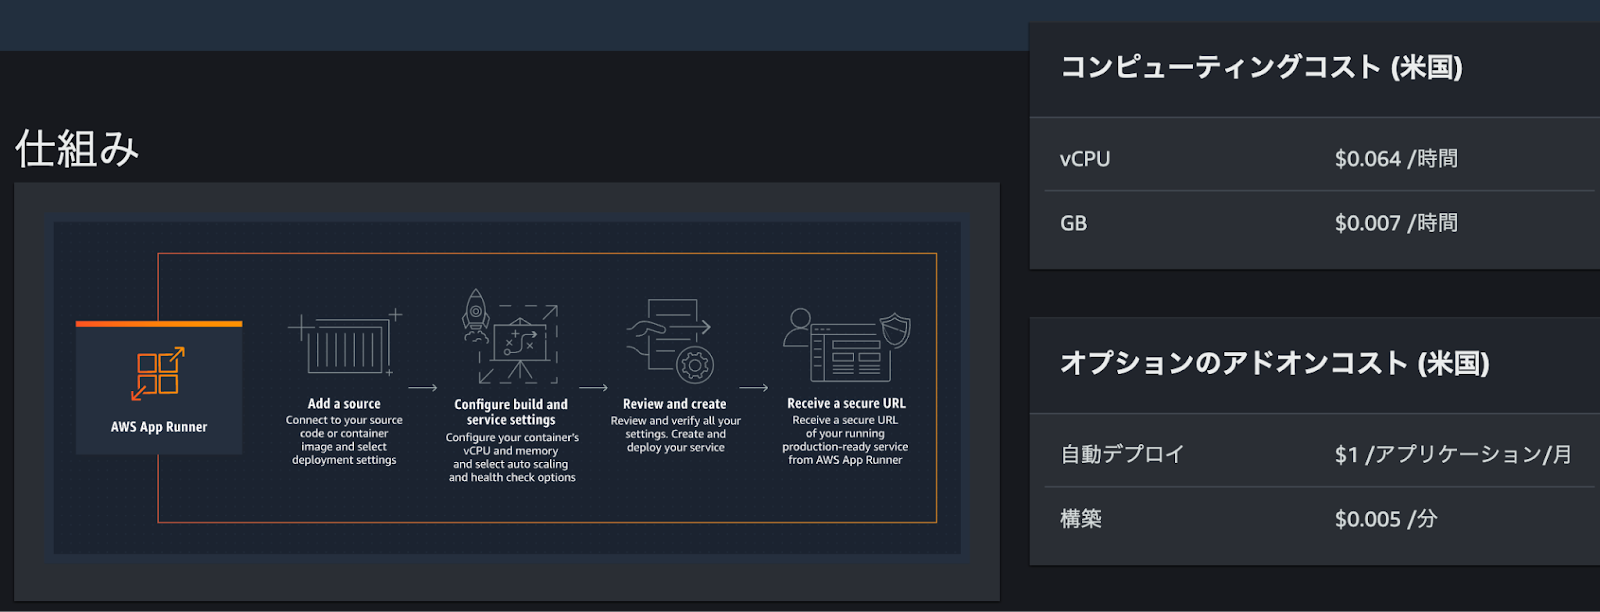
Task: Click the コンピューティングコスト (米国) heading
Action: pos(1261,67)
